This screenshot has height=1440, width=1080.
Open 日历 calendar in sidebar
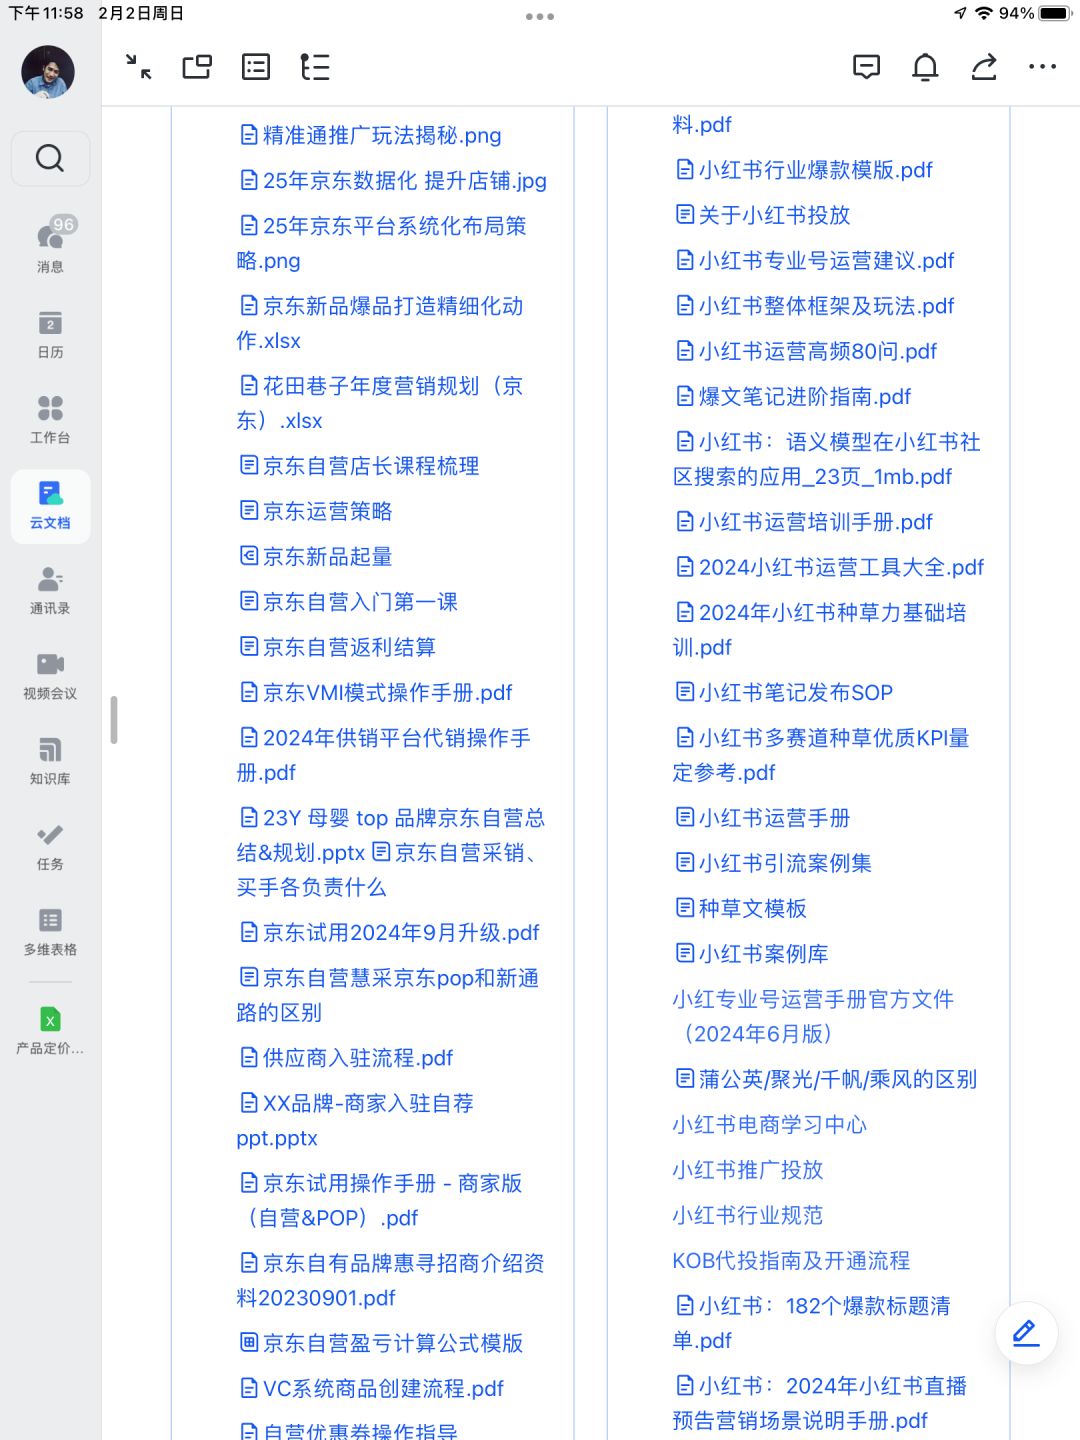click(x=50, y=334)
